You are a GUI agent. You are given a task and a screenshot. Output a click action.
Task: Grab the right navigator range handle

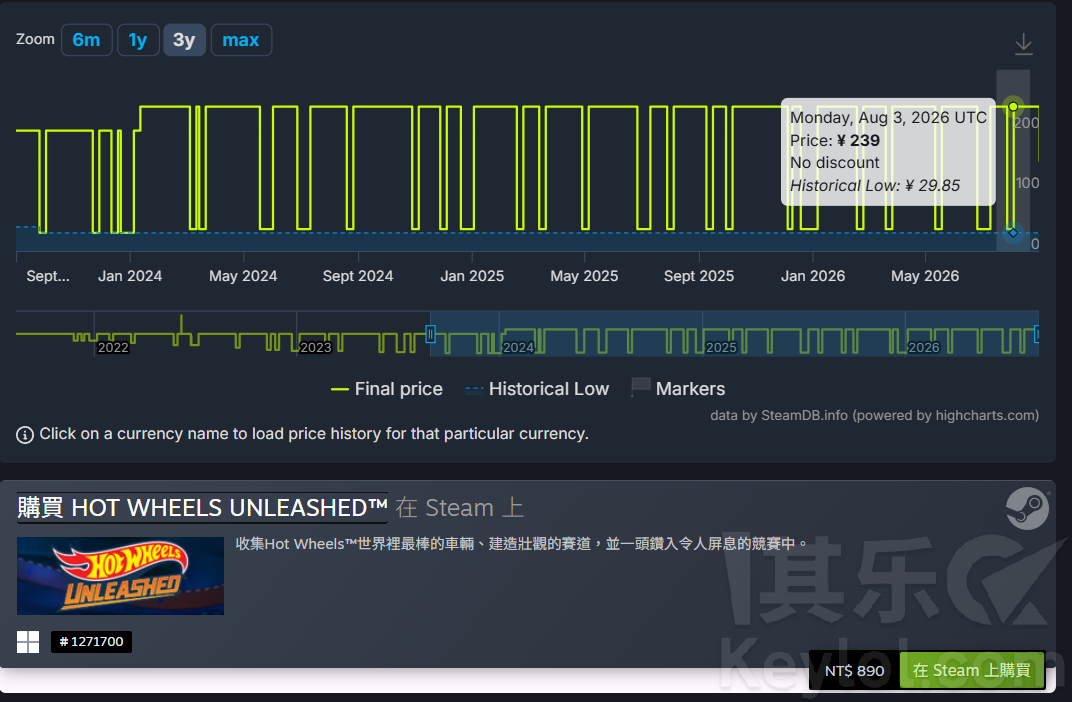coord(1036,334)
